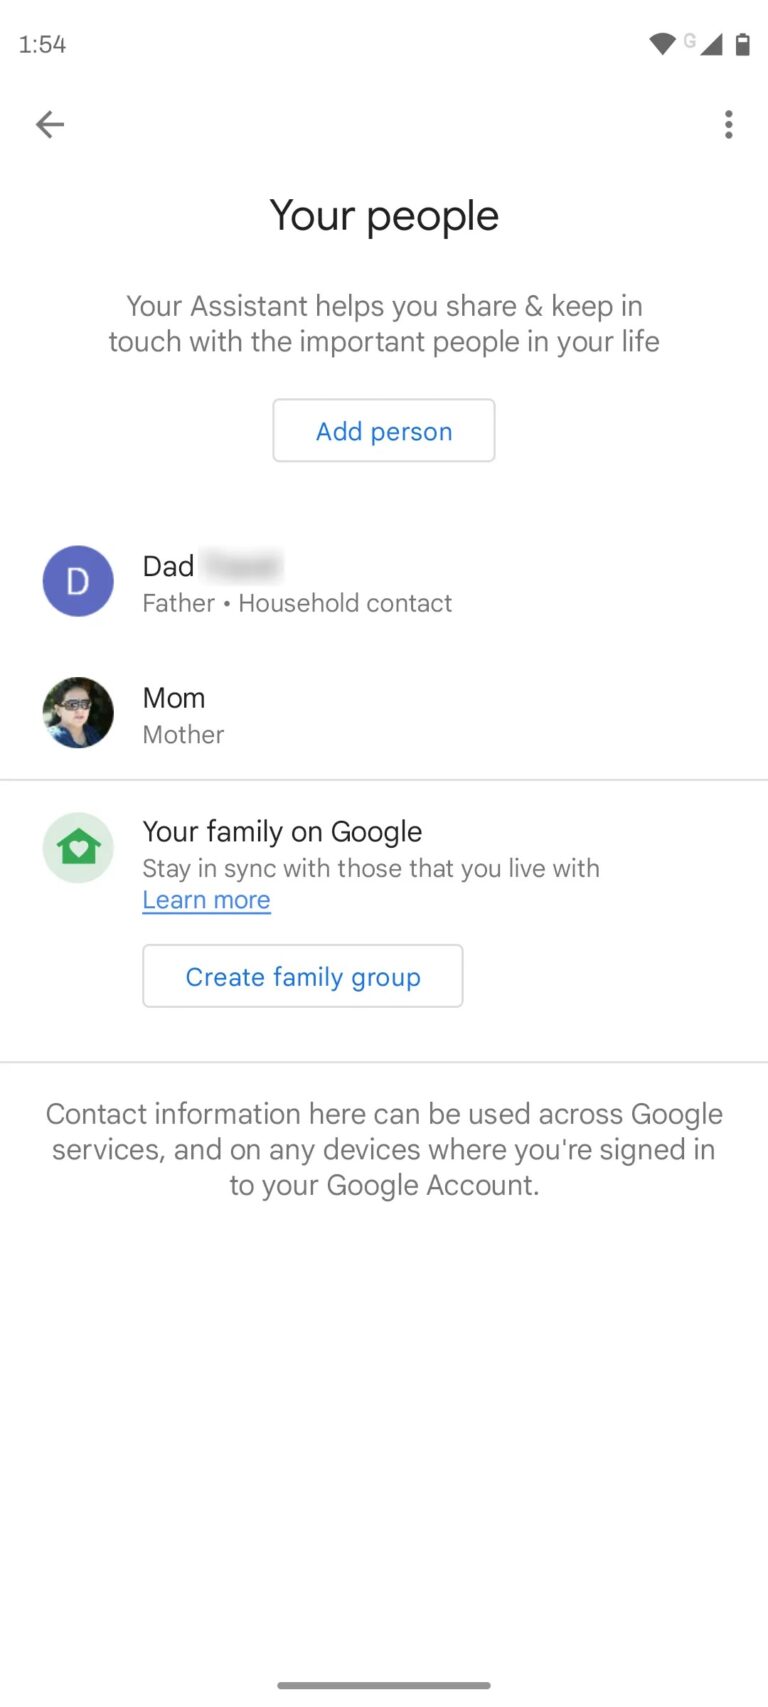This screenshot has width=768, height=1707.
Task: Tap the back arrow
Action: [x=49, y=124]
